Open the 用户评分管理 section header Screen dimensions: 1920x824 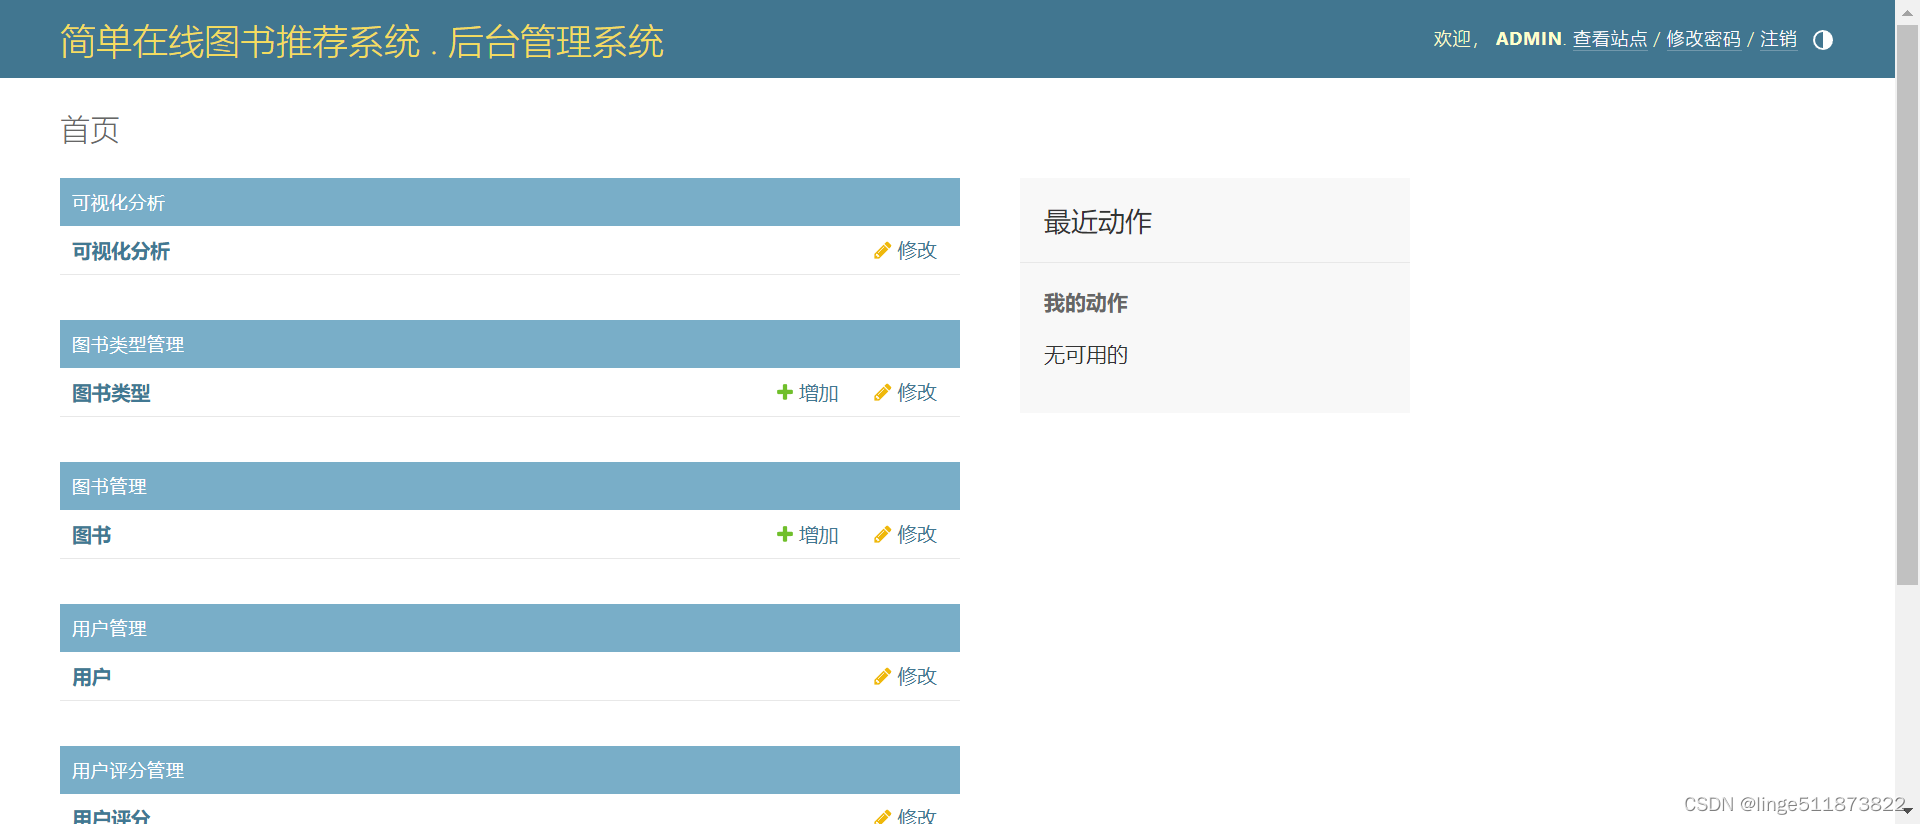pos(128,771)
